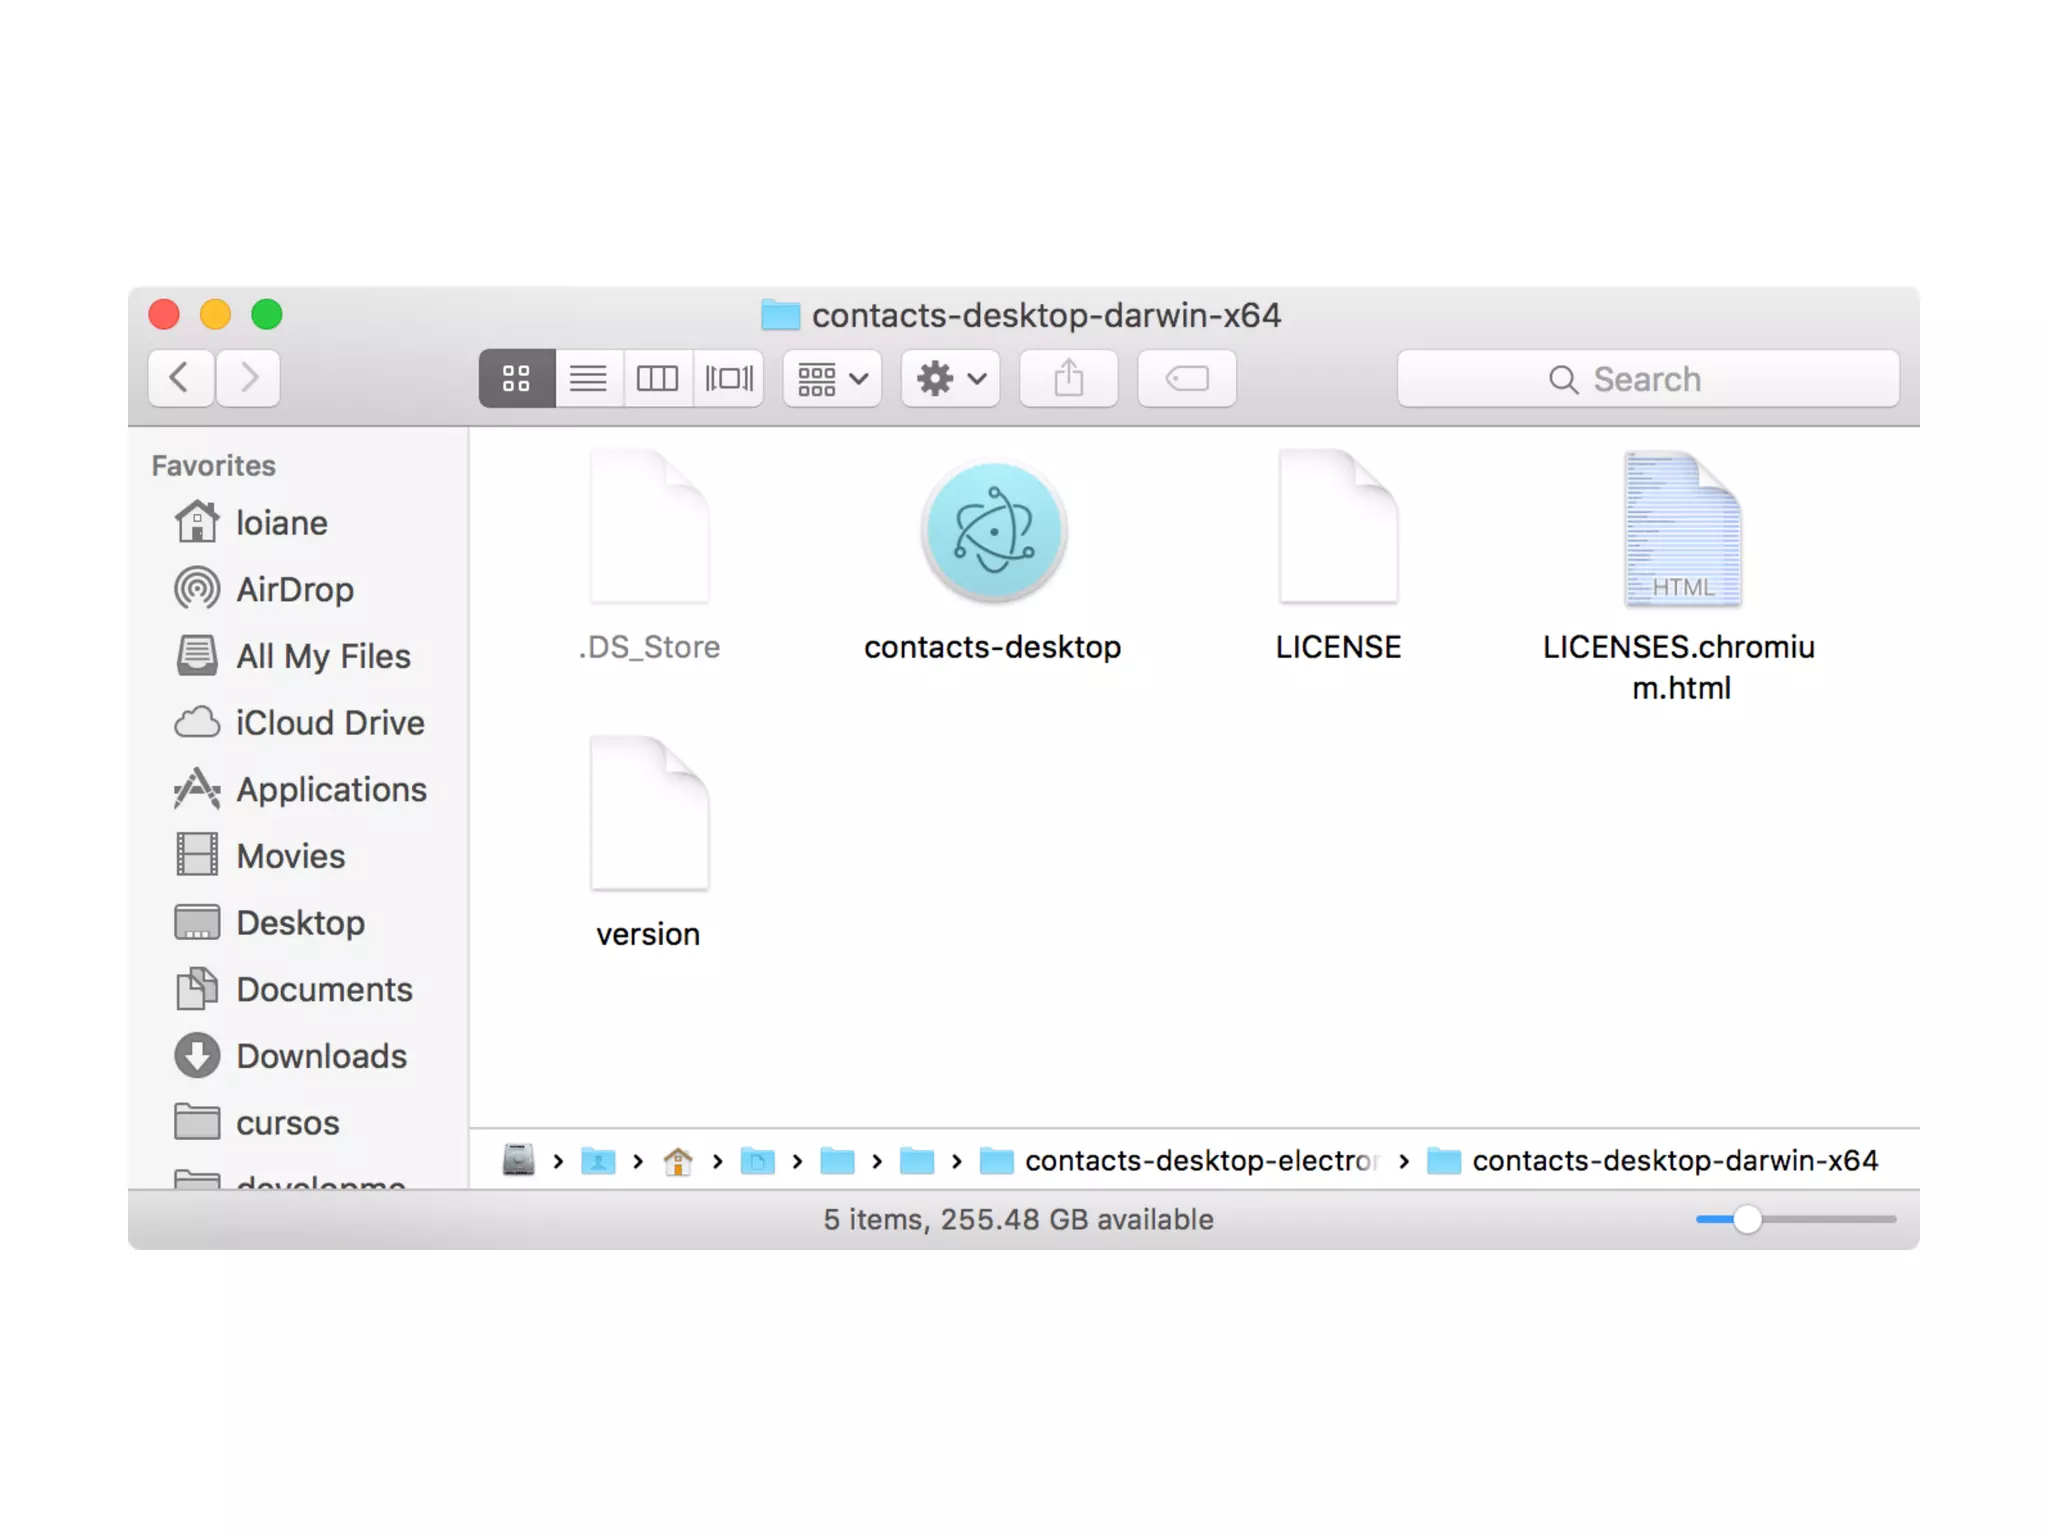Switch to icon view mode
The width and height of the screenshot is (2048, 1536).
[516, 378]
